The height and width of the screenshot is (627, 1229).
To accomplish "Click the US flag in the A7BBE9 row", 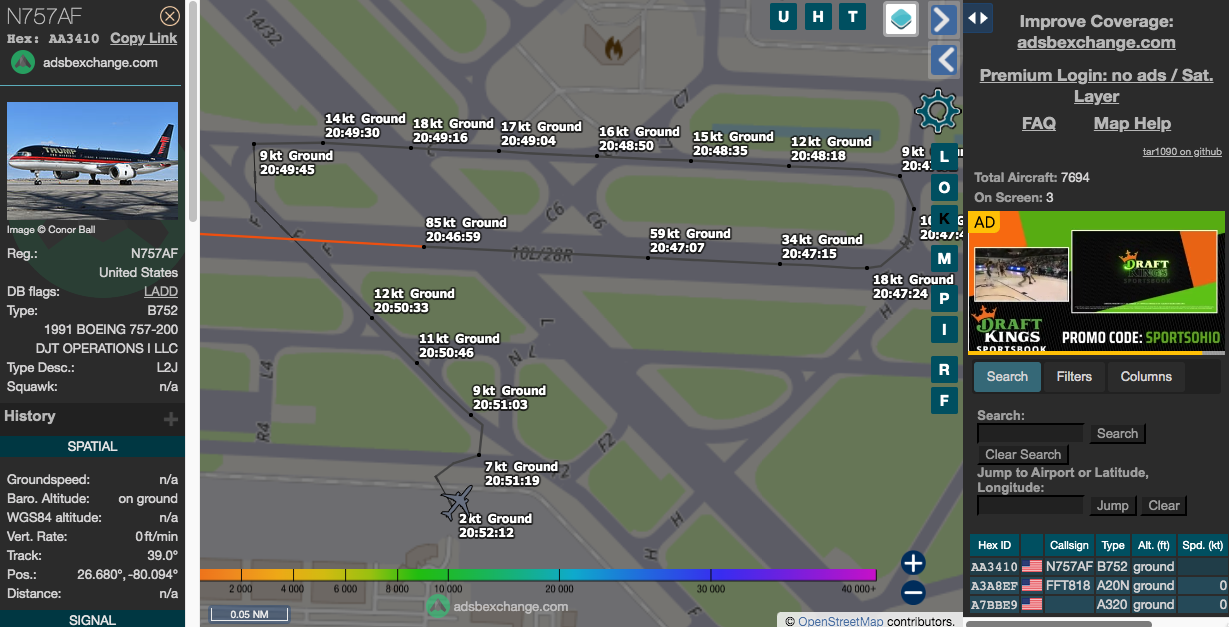I will coord(1031,605).
